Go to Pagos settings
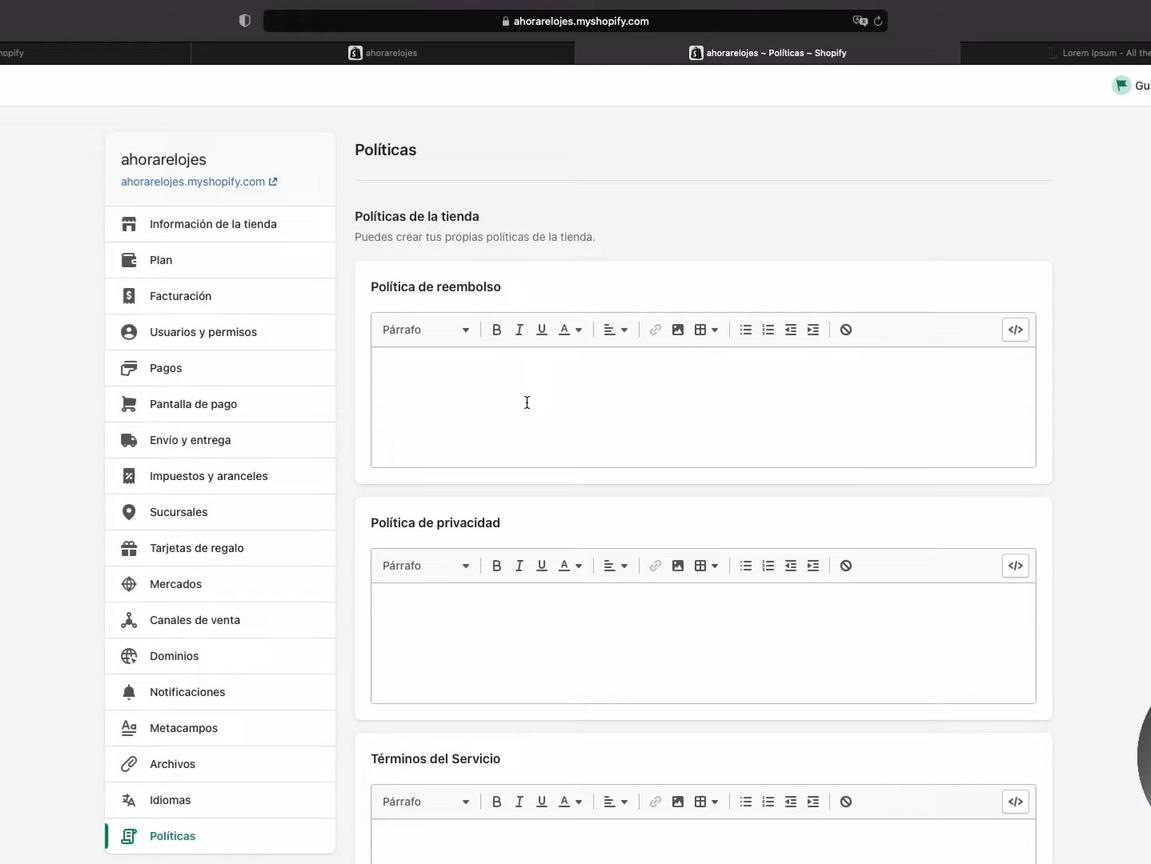The height and width of the screenshot is (864, 1151). pos(220,368)
